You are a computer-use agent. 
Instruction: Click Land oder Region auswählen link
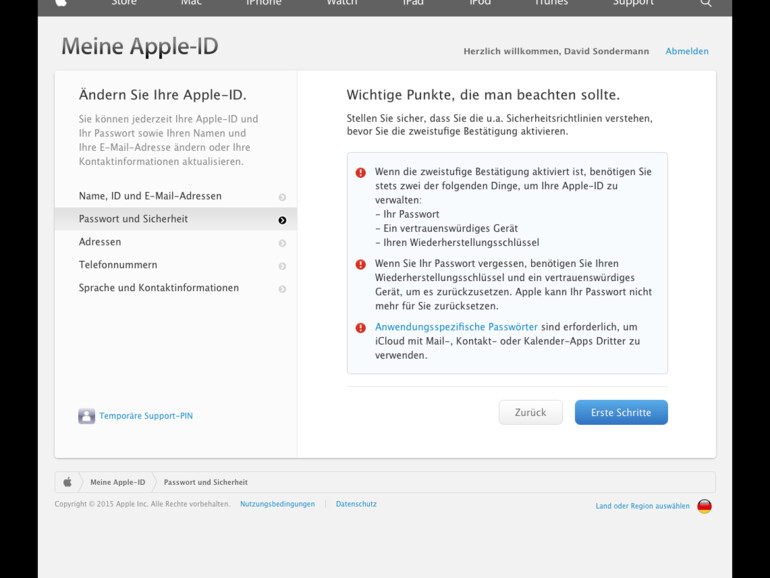tap(642, 506)
